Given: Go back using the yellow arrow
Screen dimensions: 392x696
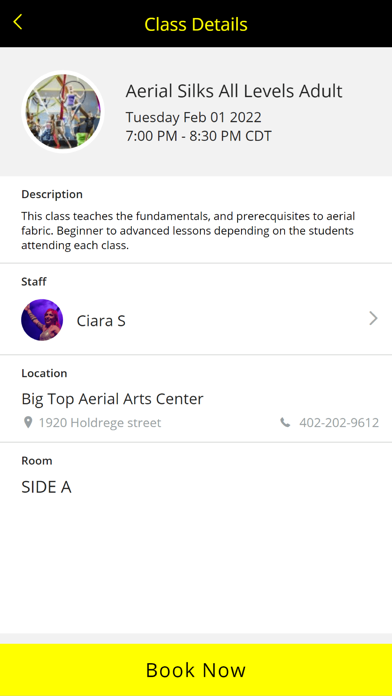Looking at the screenshot, I should (x=18, y=22).
